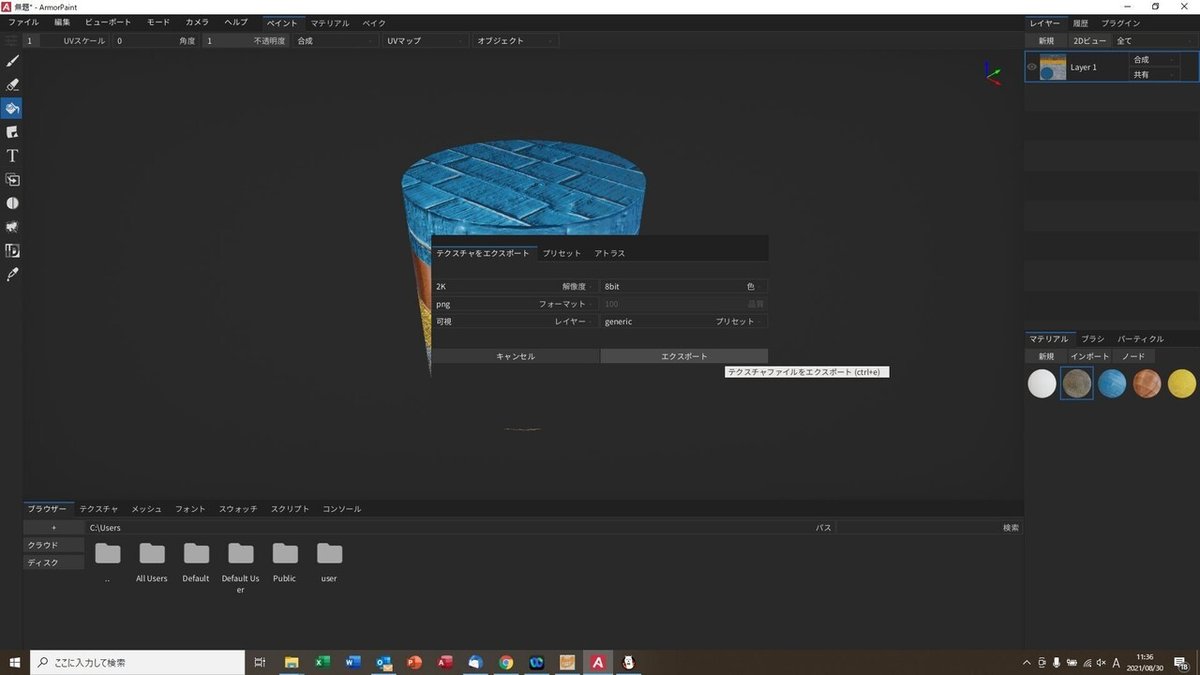Switch to the アトラス tab in export dialog
The width and height of the screenshot is (1200, 675).
pyautogui.click(x=609, y=253)
